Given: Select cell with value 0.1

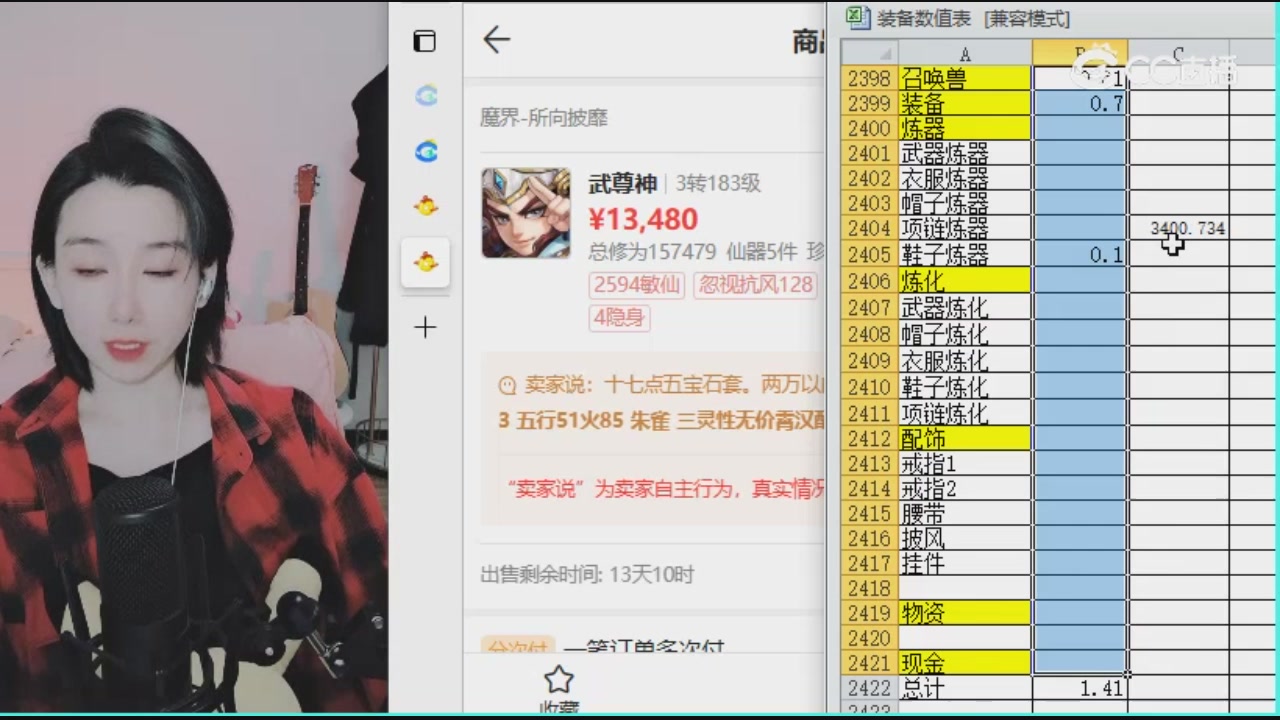Looking at the screenshot, I should pos(1080,254).
